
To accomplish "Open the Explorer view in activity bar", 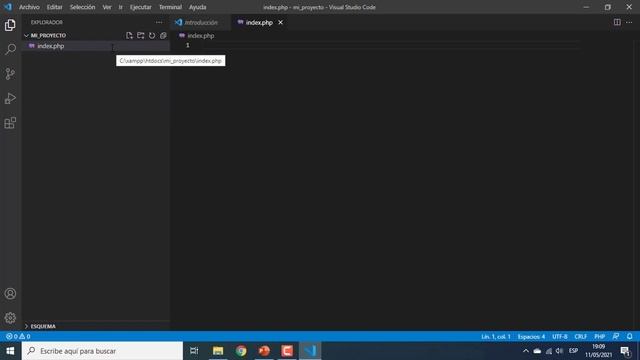I will [x=10, y=25].
